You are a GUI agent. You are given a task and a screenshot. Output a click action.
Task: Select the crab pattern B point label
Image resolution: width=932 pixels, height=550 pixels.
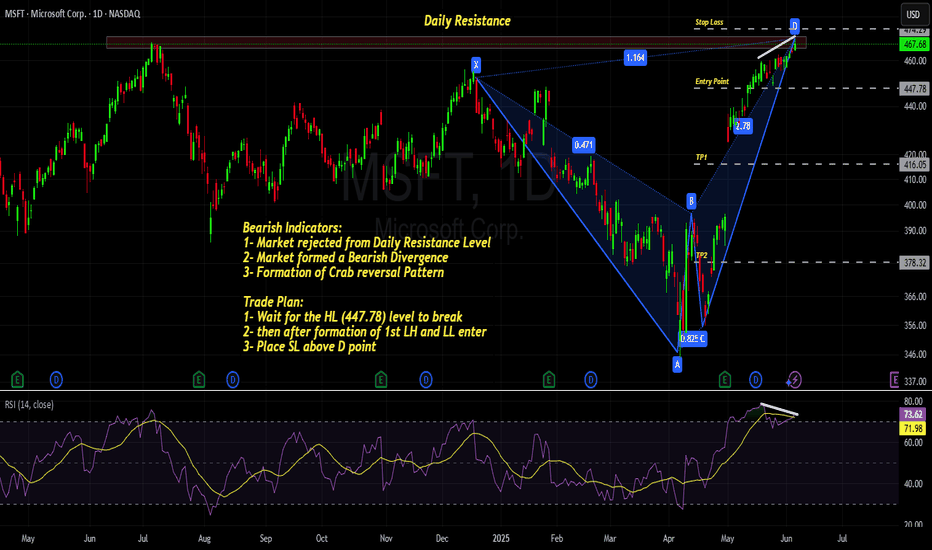pyautogui.click(x=691, y=202)
